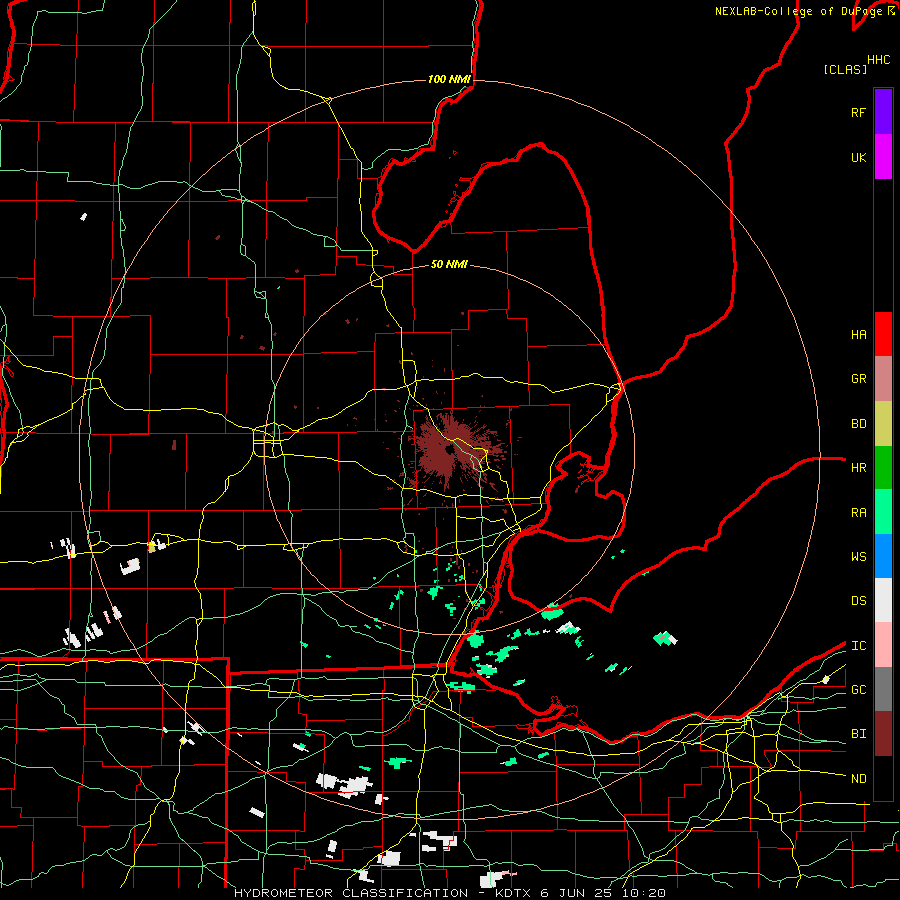Click the IC legend label

point(858,646)
